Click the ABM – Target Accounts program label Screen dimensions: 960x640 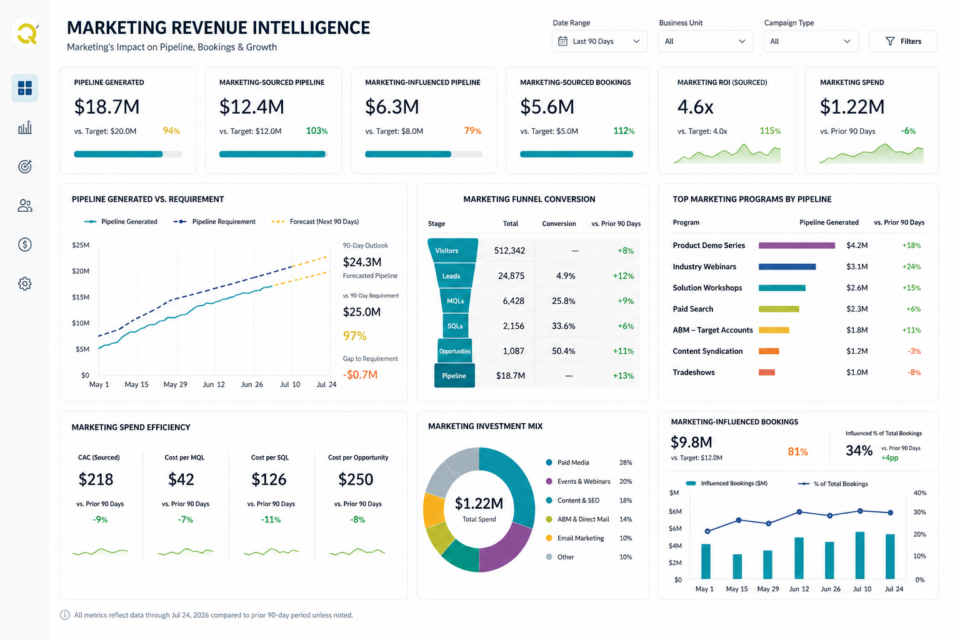pos(713,330)
